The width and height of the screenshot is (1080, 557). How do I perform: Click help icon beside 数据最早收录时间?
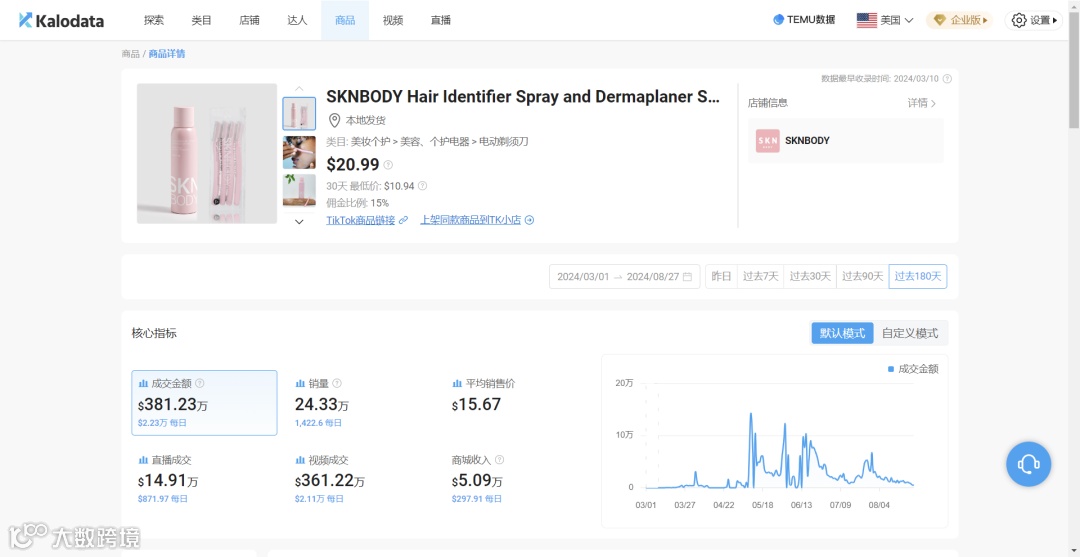947,78
